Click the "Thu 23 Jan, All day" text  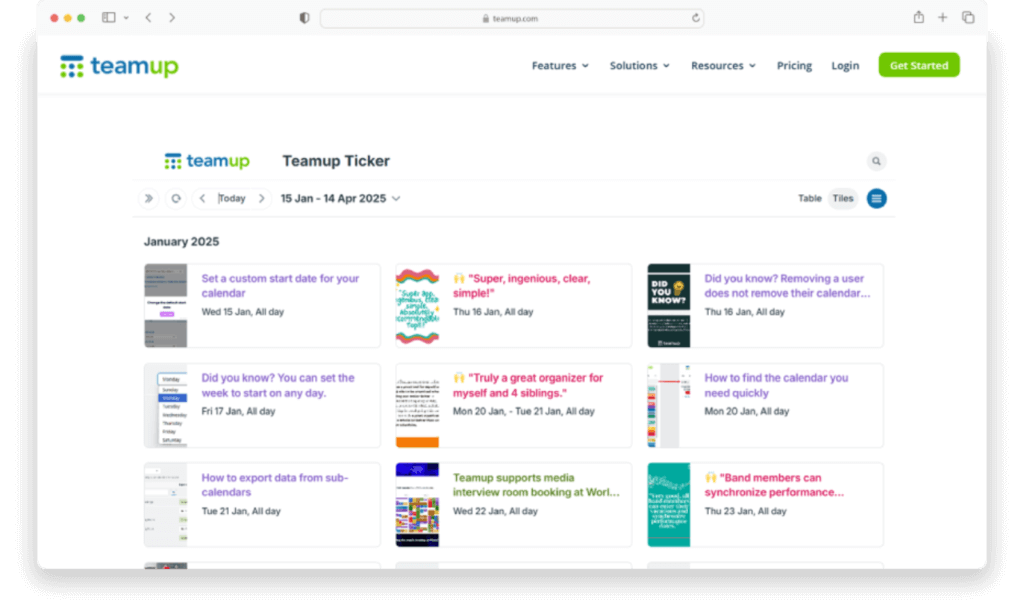coord(745,511)
